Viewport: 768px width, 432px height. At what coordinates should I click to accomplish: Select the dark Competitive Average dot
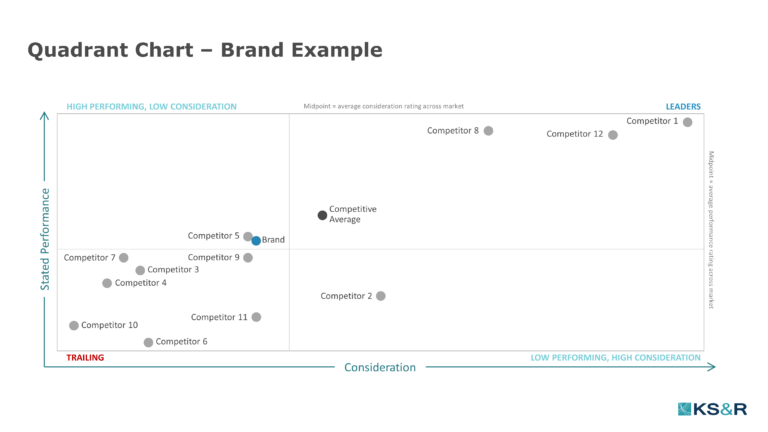click(322, 215)
